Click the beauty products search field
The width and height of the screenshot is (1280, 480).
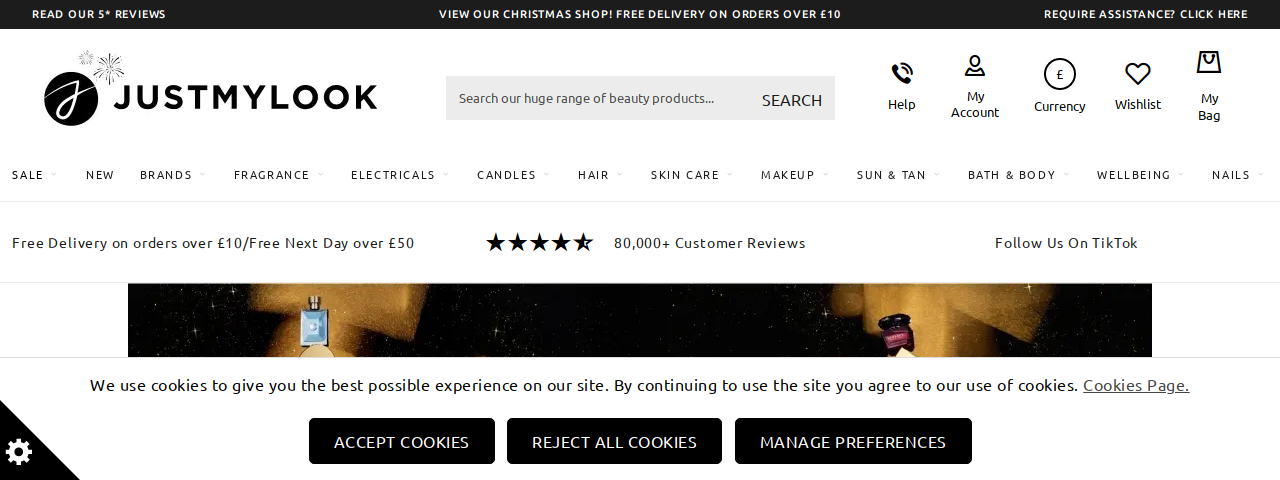pos(596,98)
